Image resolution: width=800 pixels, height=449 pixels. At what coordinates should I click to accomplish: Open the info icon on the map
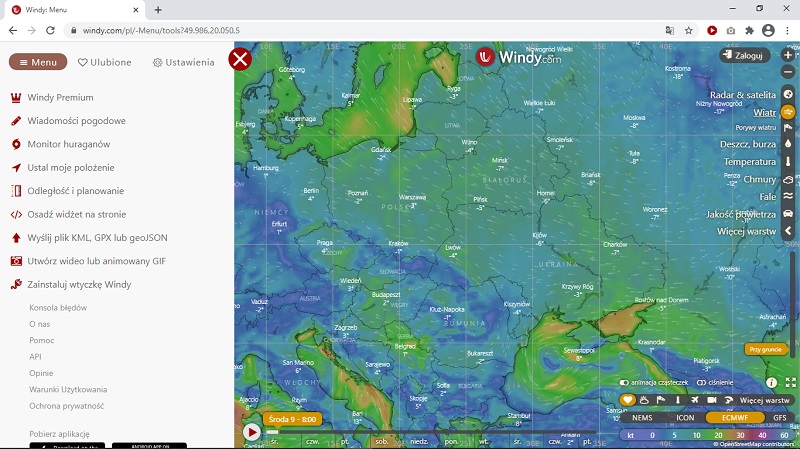(x=771, y=382)
